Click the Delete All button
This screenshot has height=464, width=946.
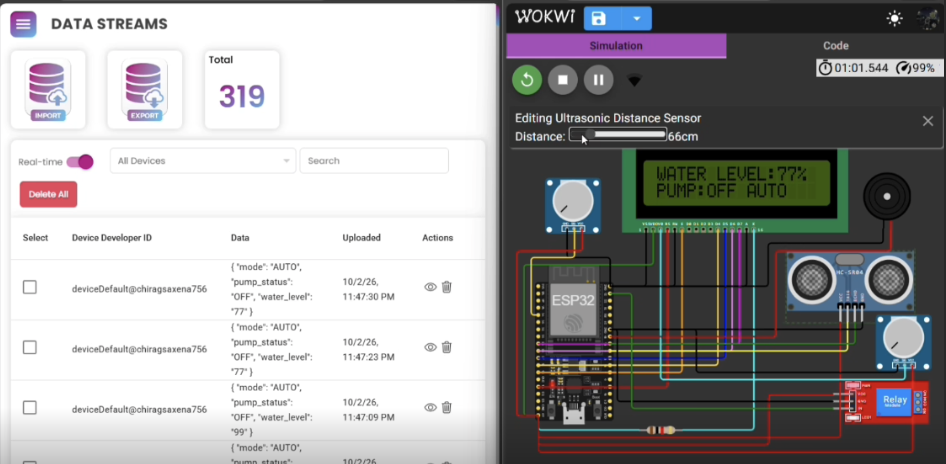tap(48, 194)
